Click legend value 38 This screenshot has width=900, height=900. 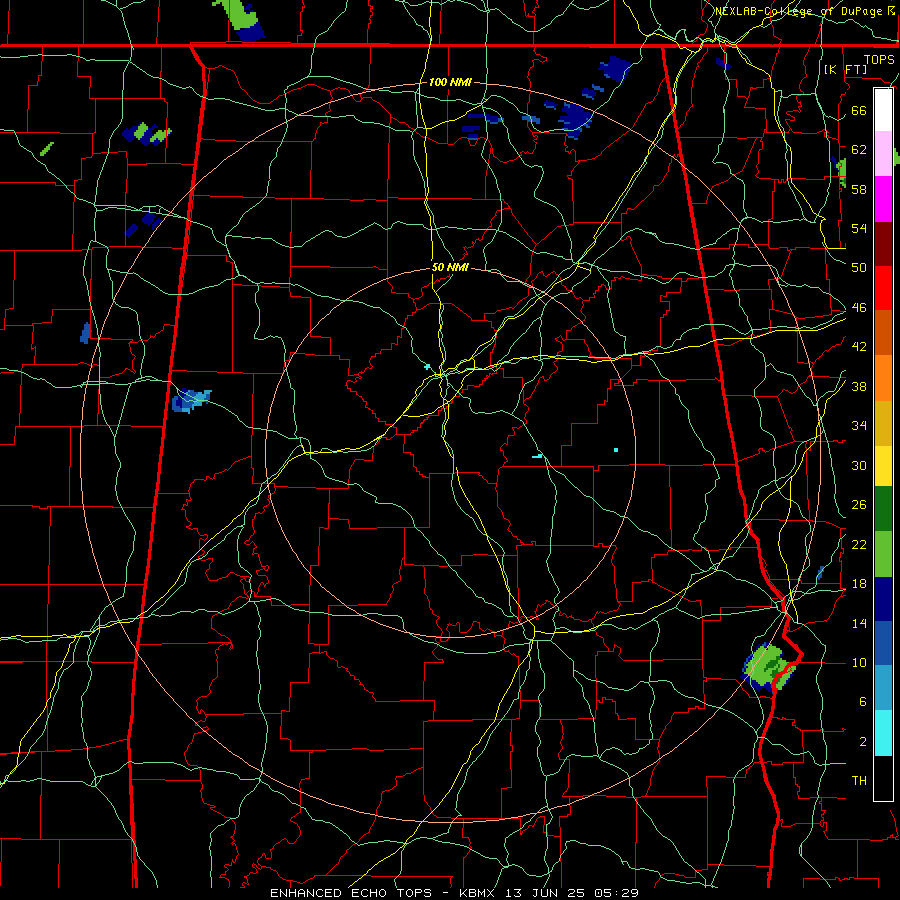859,386
